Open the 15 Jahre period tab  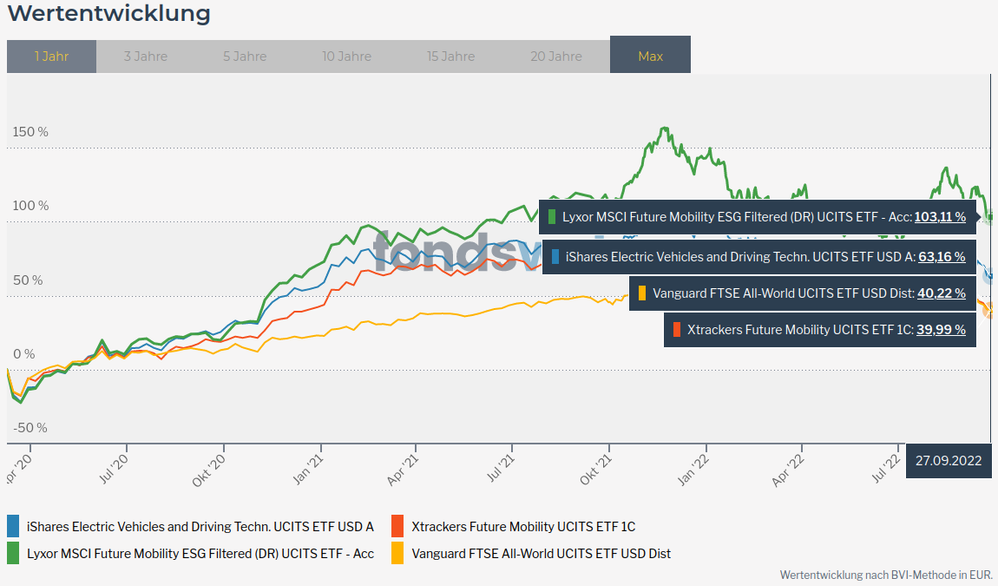click(451, 57)
